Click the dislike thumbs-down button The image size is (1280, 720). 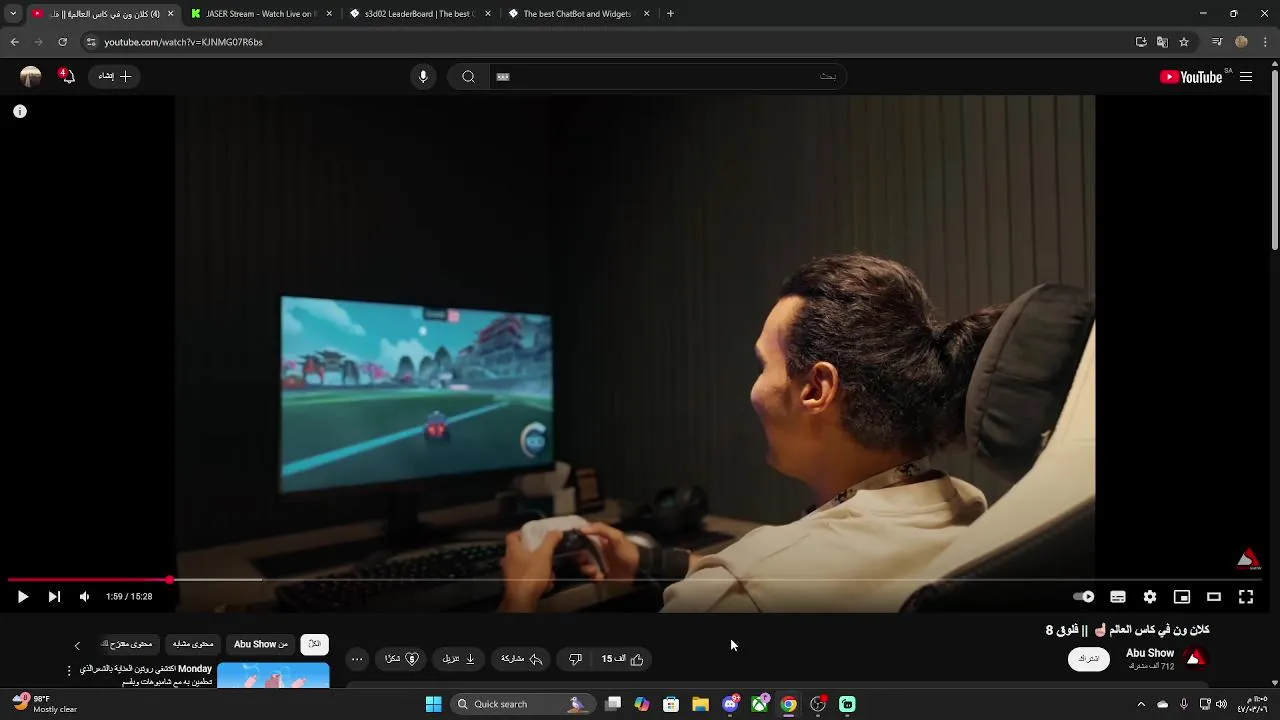coord(575,659)
